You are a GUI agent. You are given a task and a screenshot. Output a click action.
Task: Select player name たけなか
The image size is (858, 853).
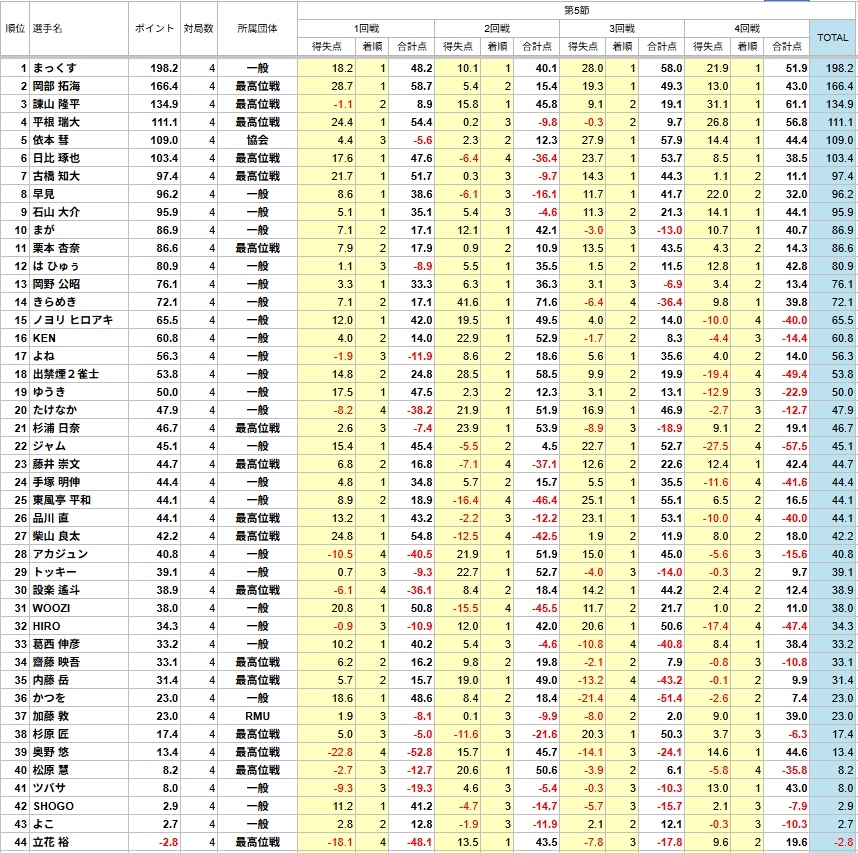55,410
